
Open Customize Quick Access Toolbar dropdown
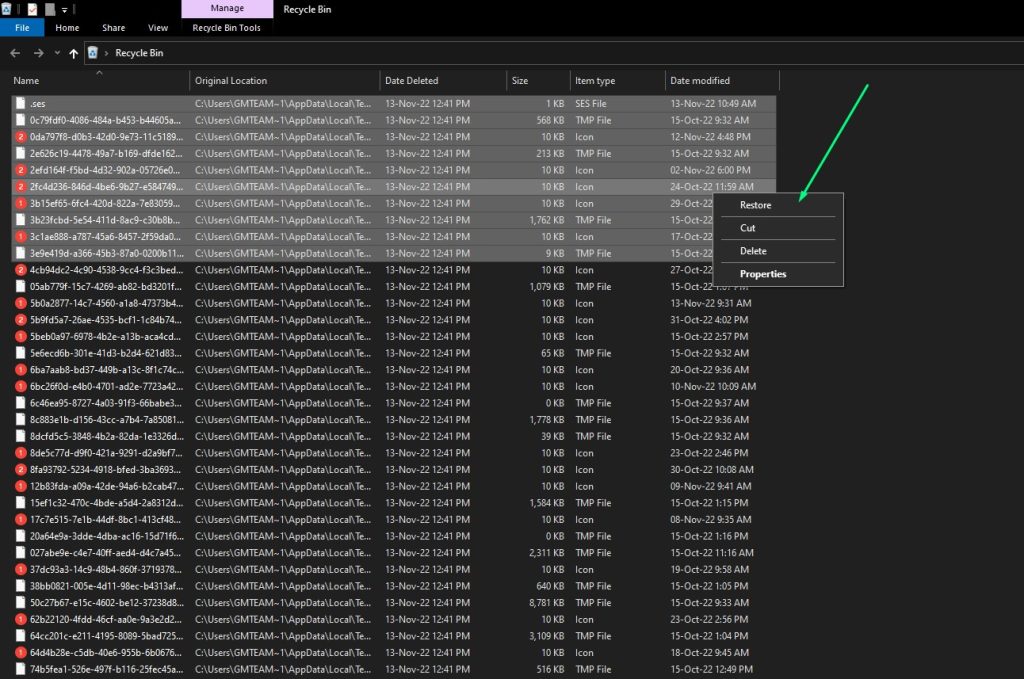point(65,10)
